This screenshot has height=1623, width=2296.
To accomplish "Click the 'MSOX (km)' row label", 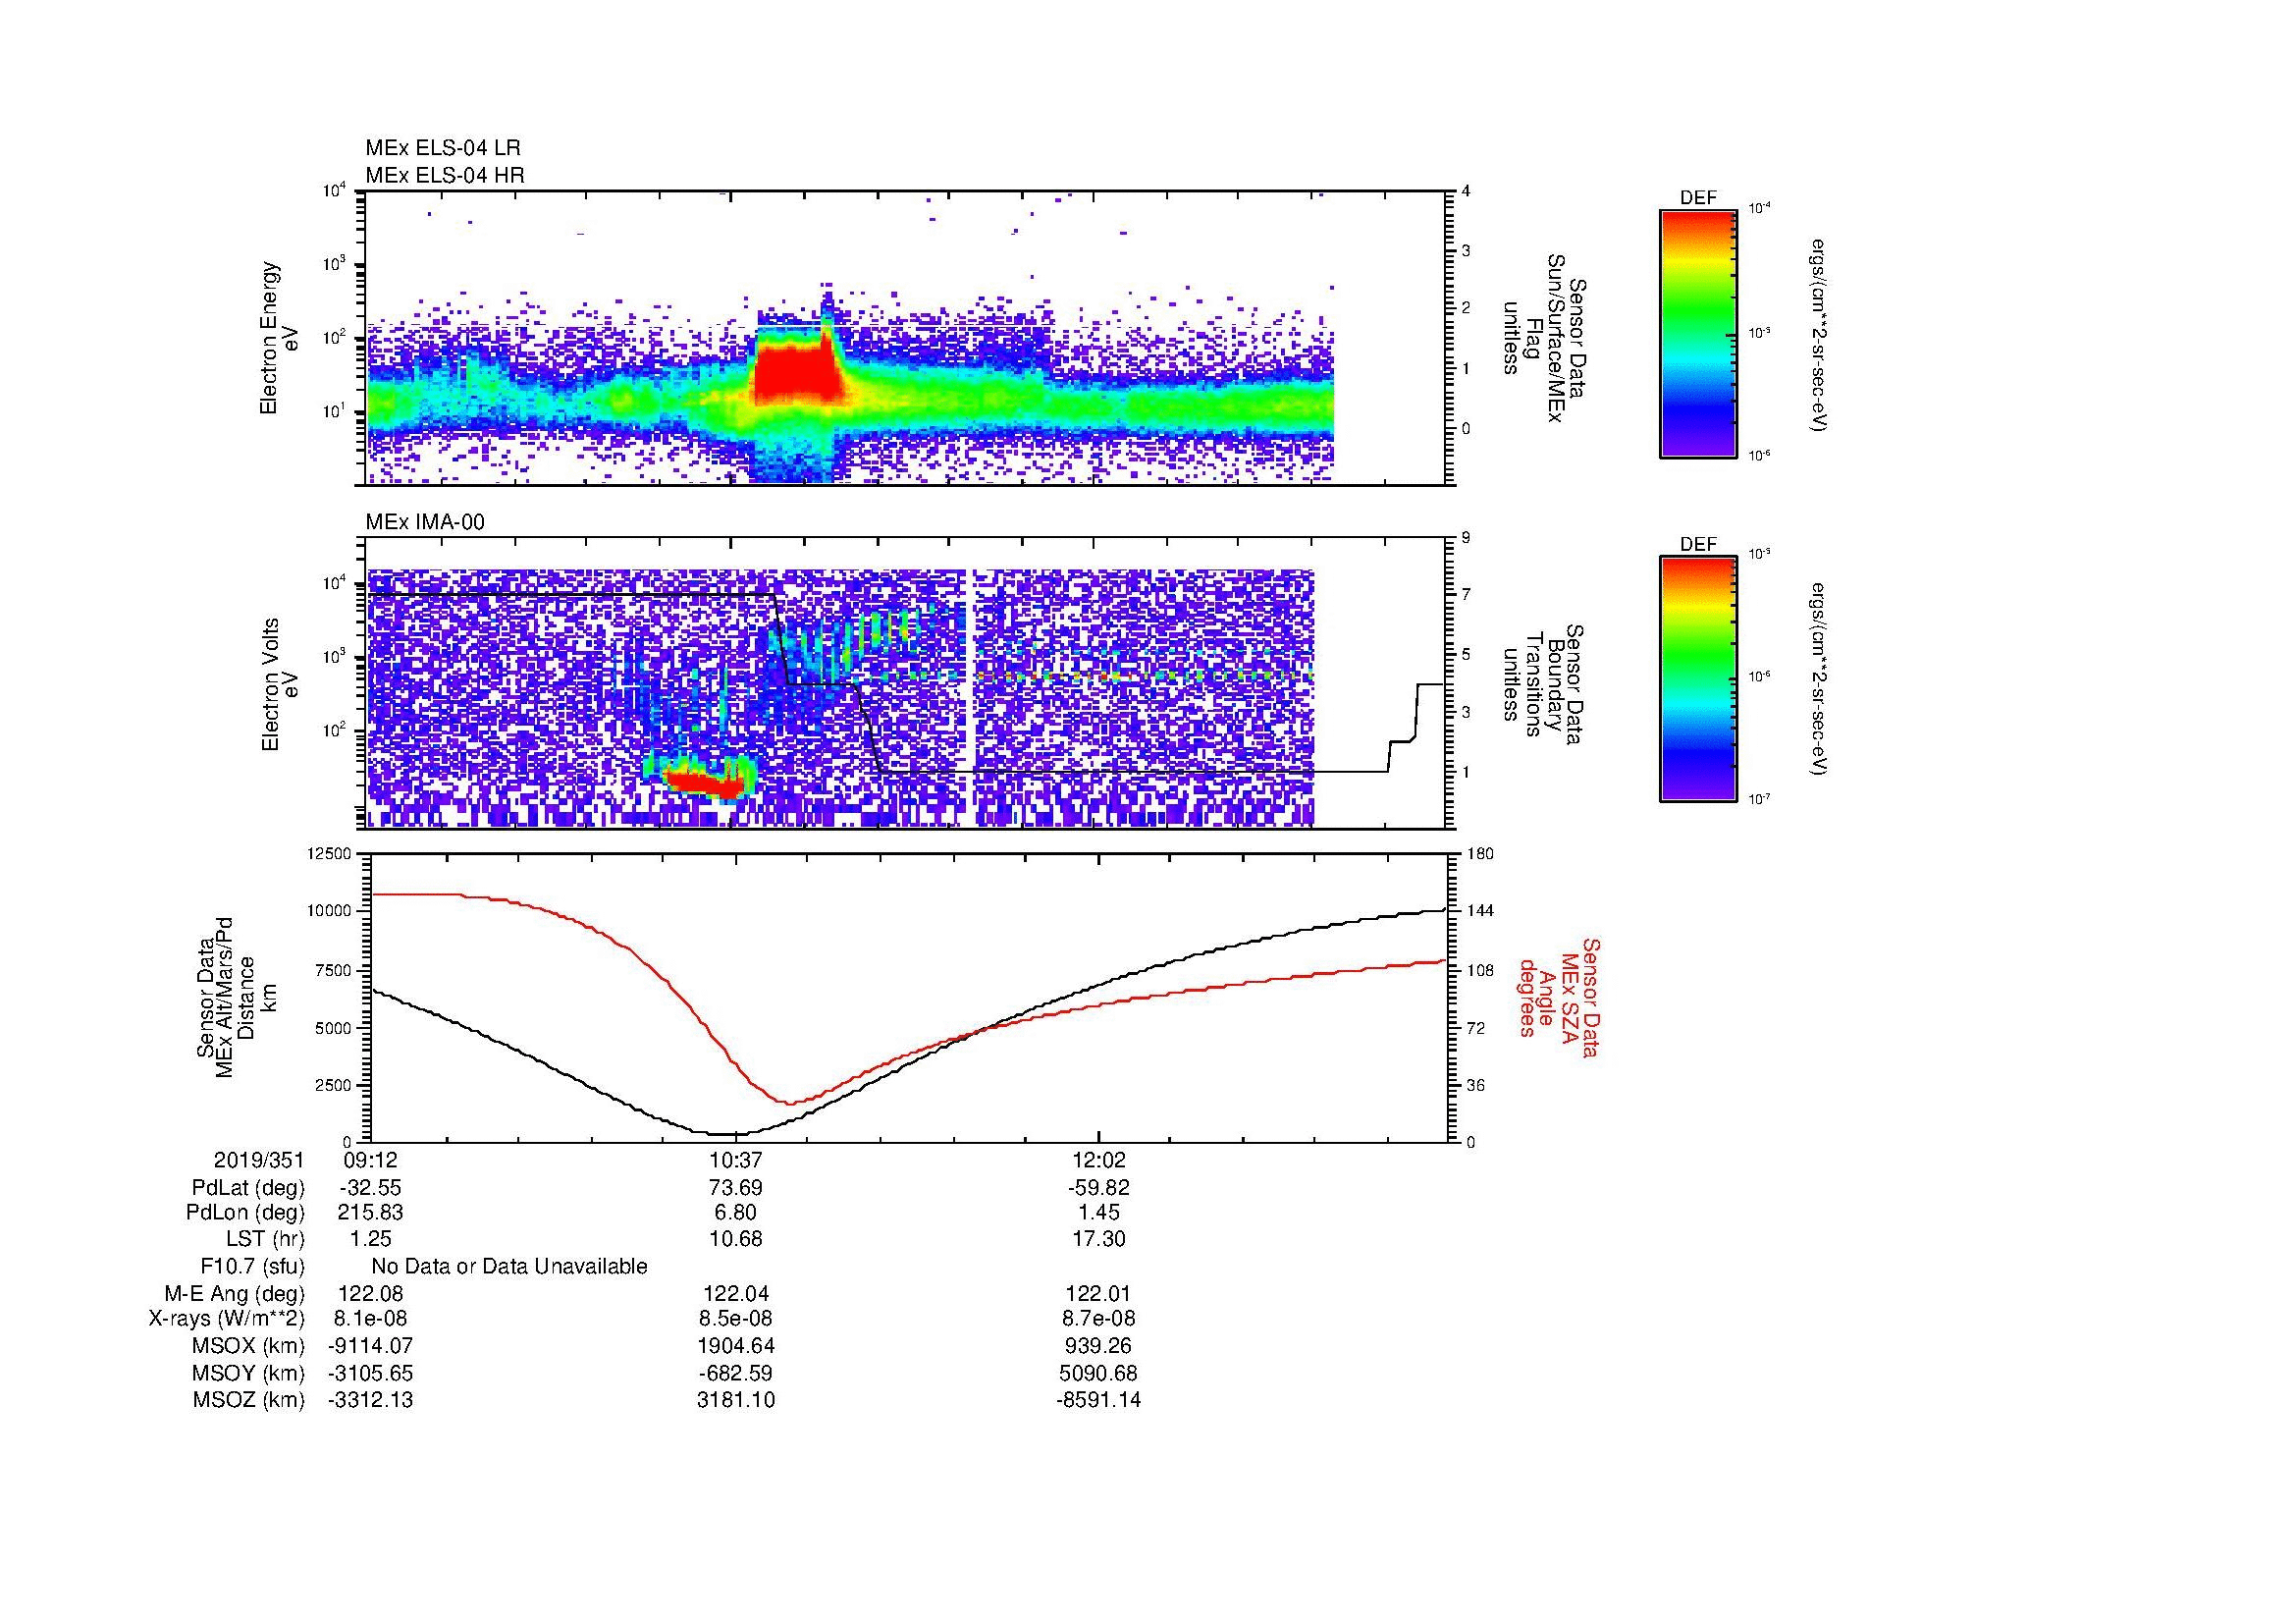I will click(249, 1346).
